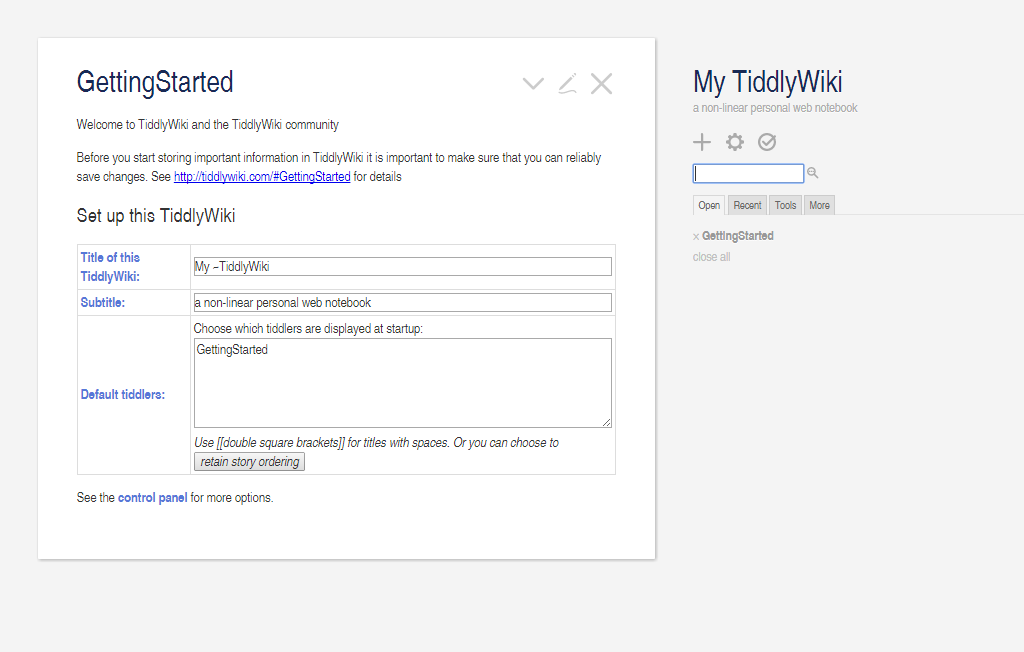Screen dimensions: 1024x652
Task: Close the GettingStarted tiddler with the X icon
Action: click(x=601, y=84)
